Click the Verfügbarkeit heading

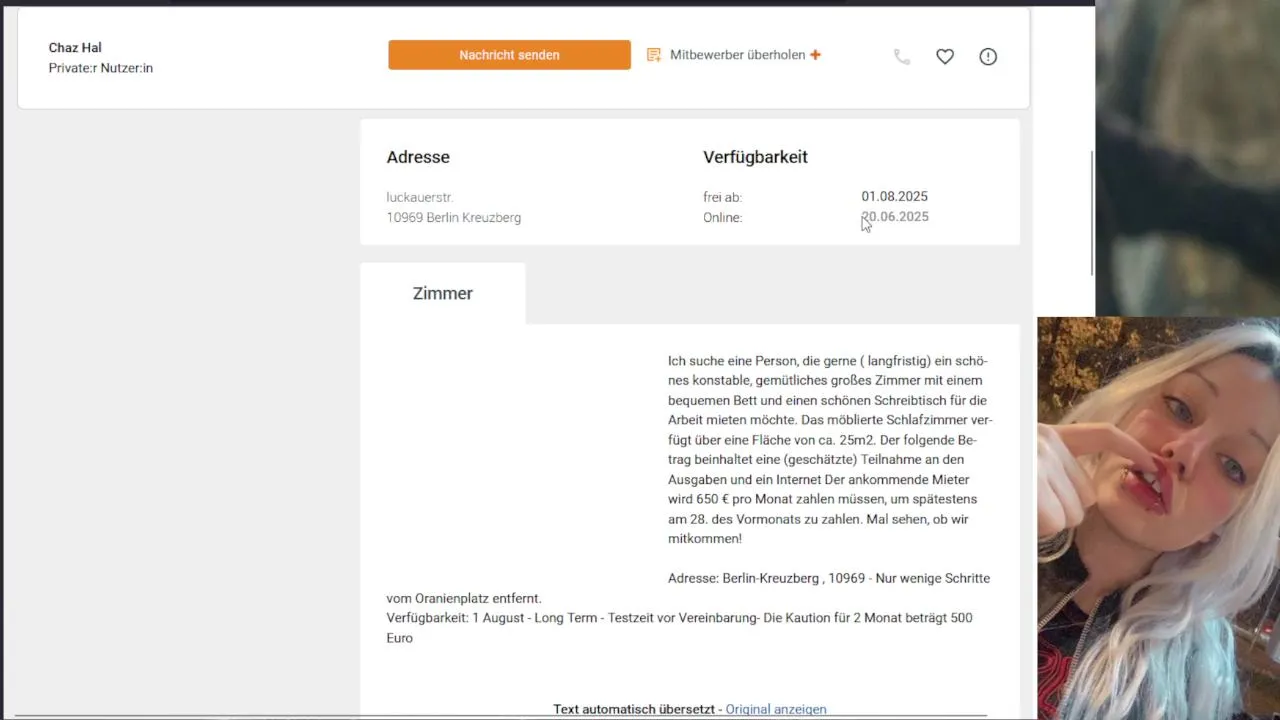click(x=755, y=157)
